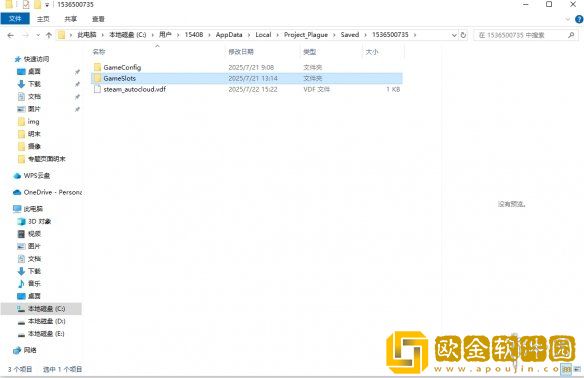
Task: Open the help question mark icon
Action: click(579, 19)
